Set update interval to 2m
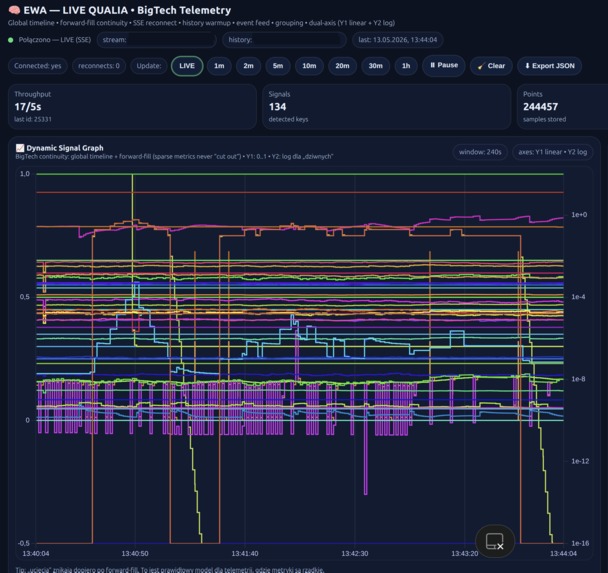 [x=249, y=66]
